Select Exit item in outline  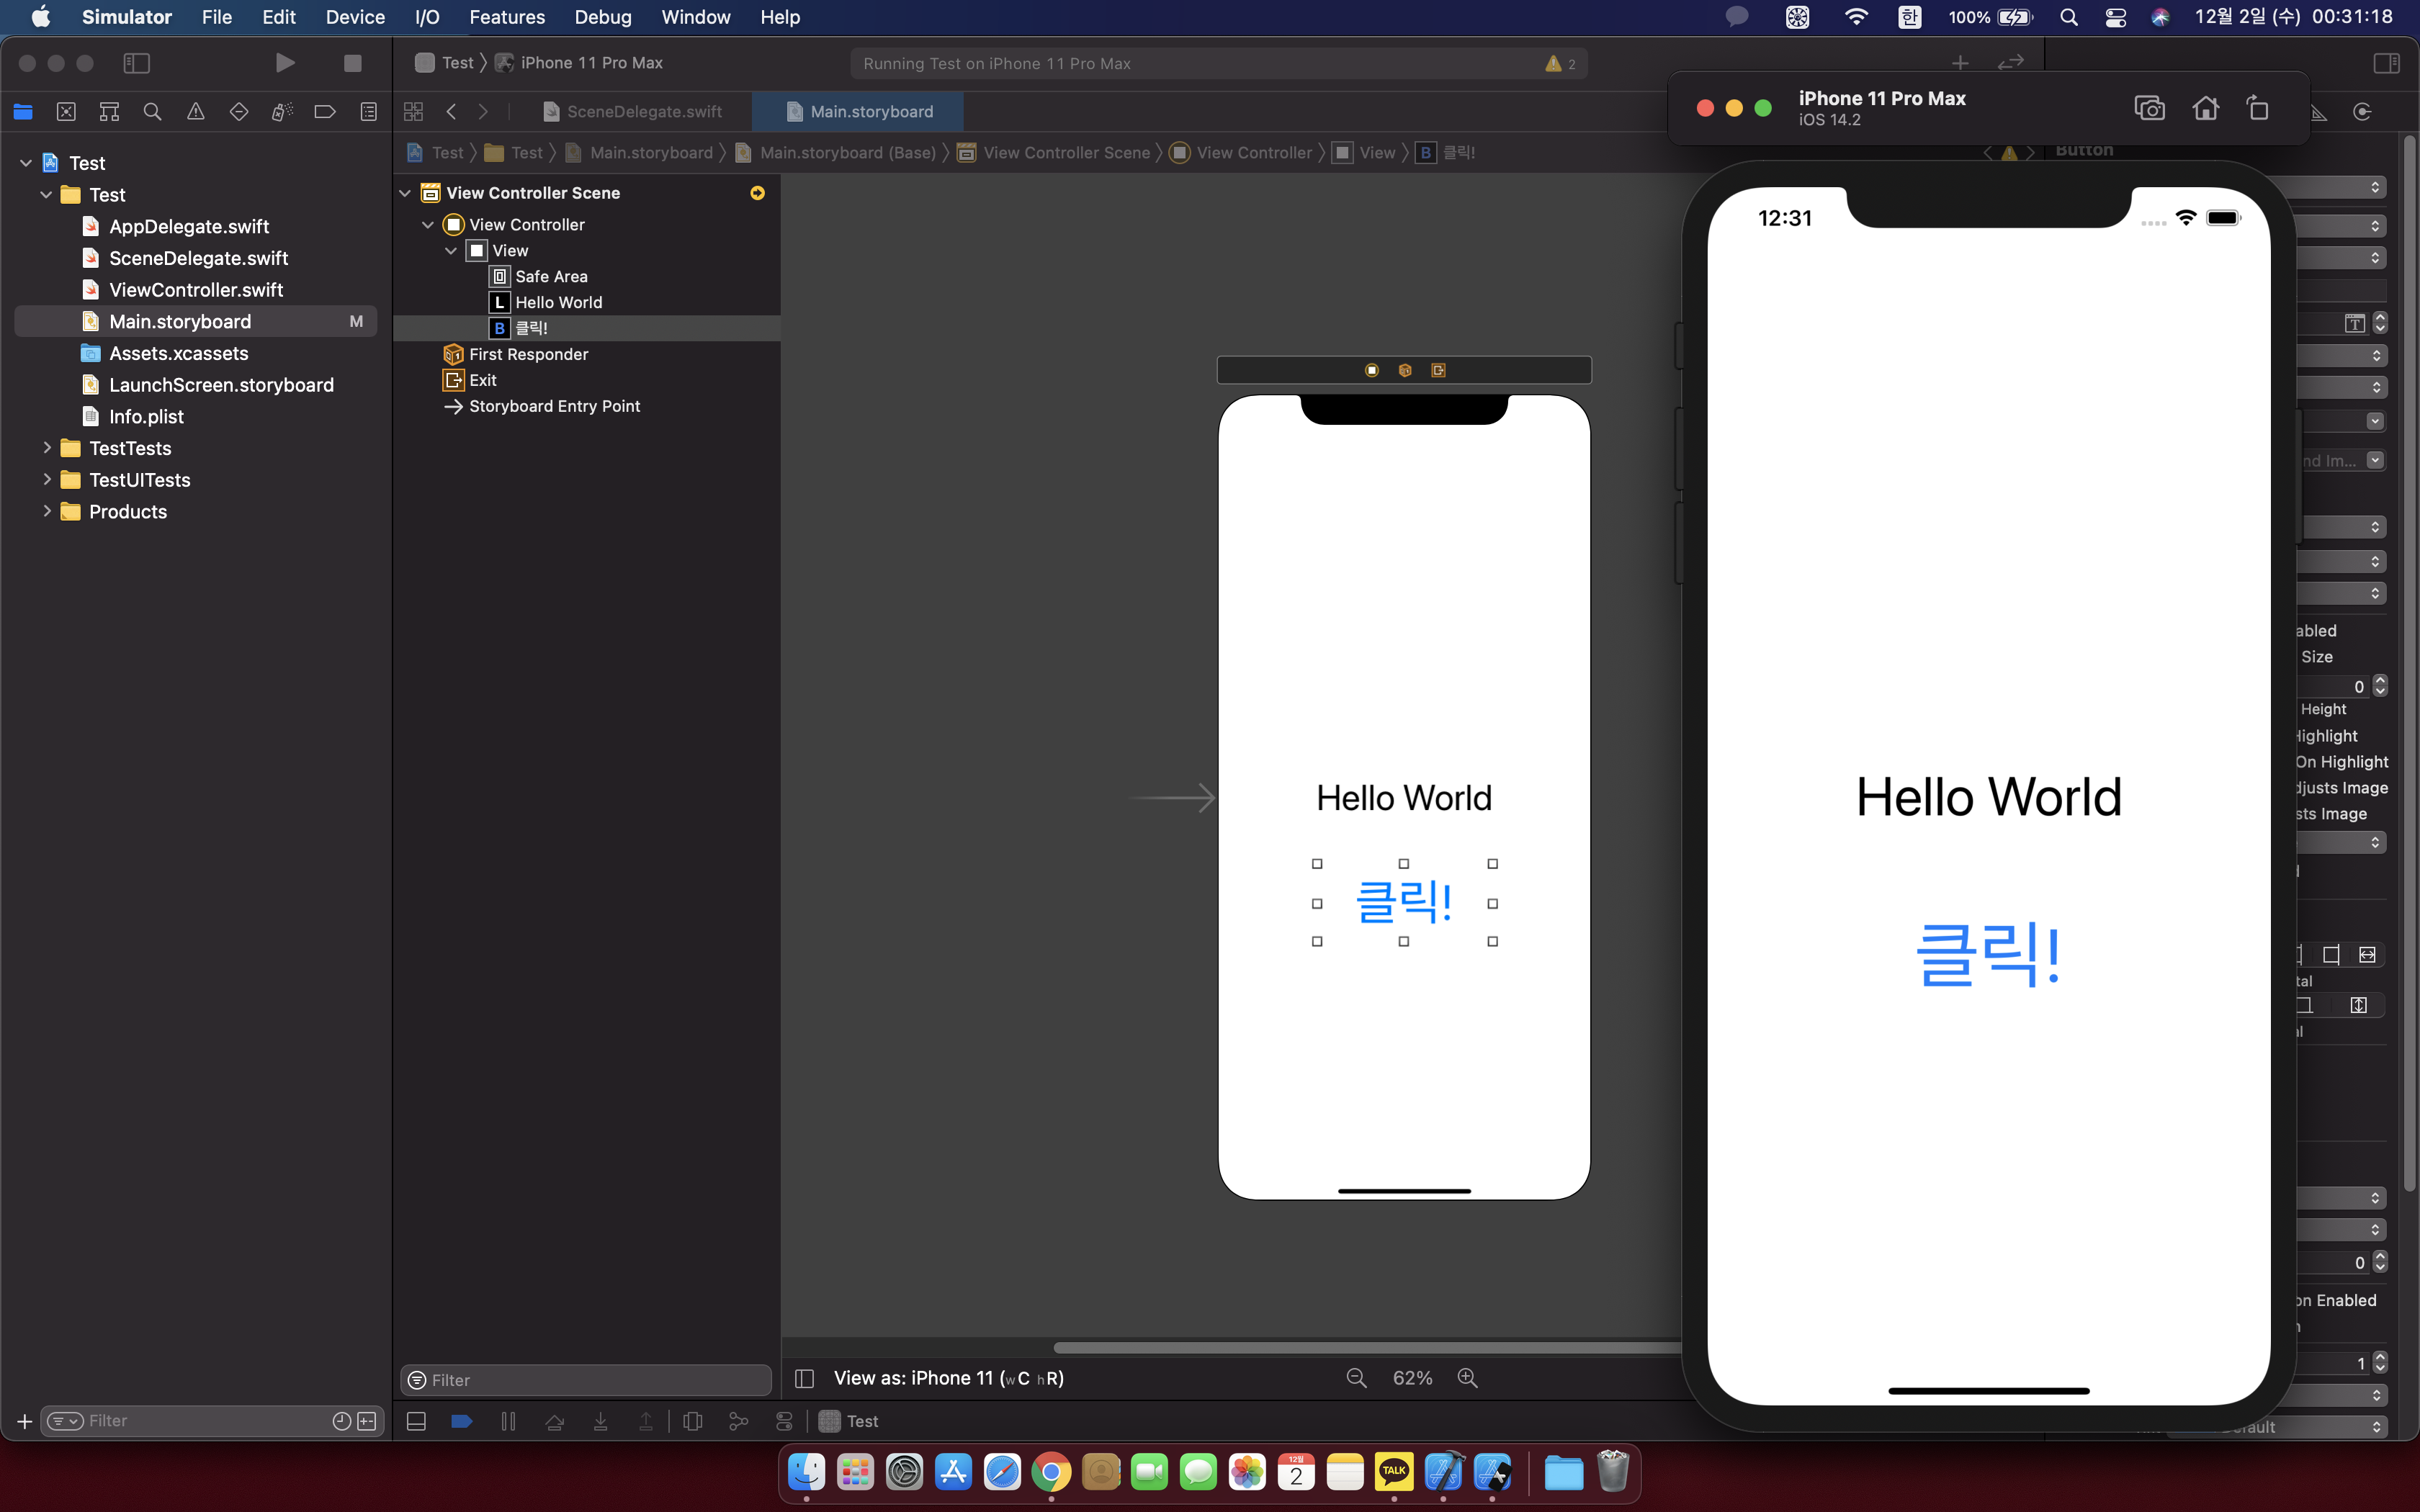click(x=482, y=381)
